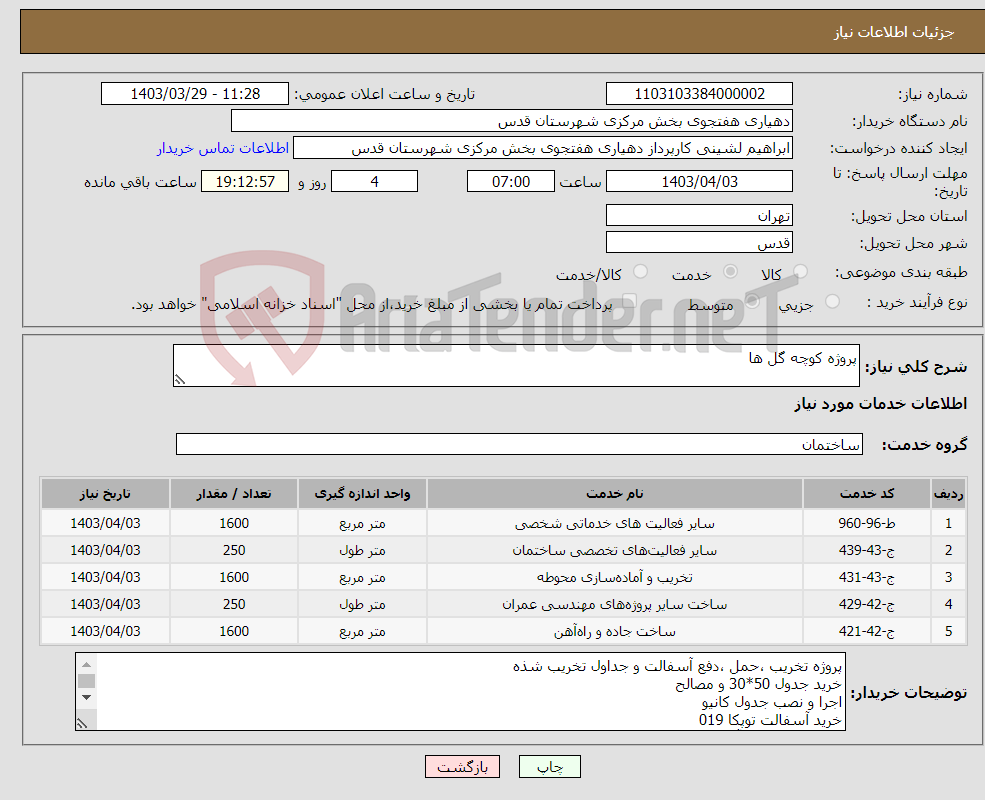The width and height of the screenshot is (985, 800).
Task: Click quantity 1600 in row 1
Action: pos(234,523)
